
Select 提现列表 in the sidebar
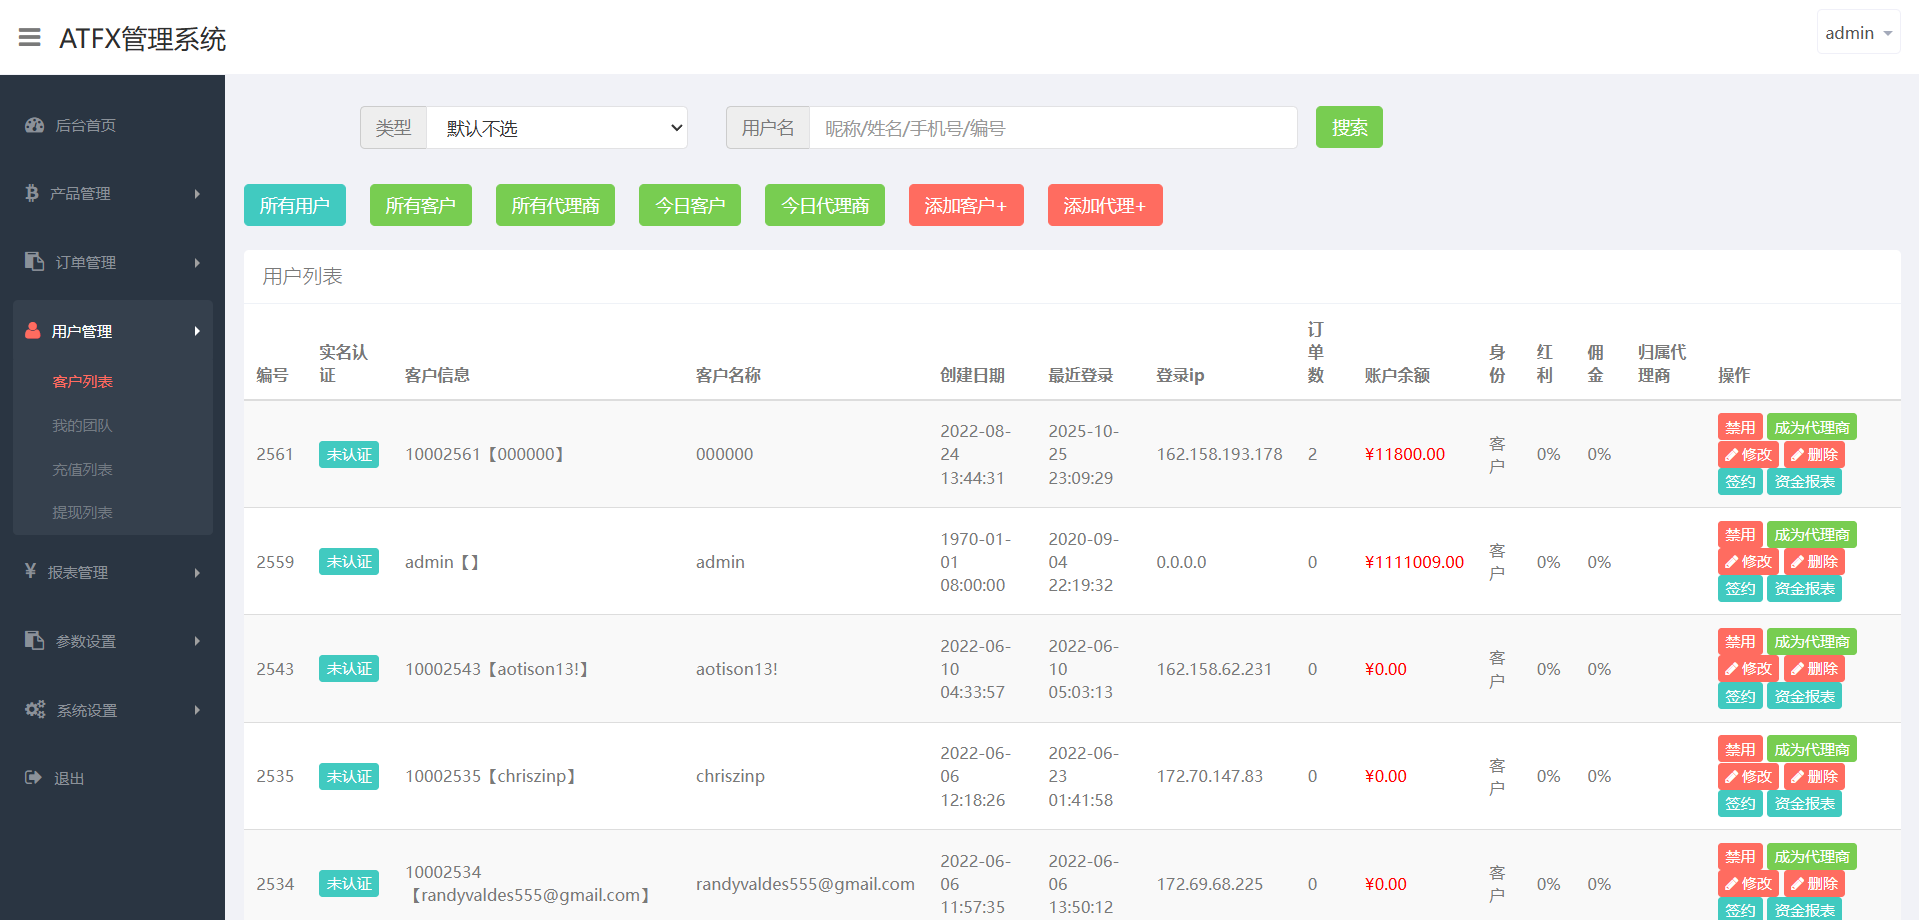click(x=82, y=512)
